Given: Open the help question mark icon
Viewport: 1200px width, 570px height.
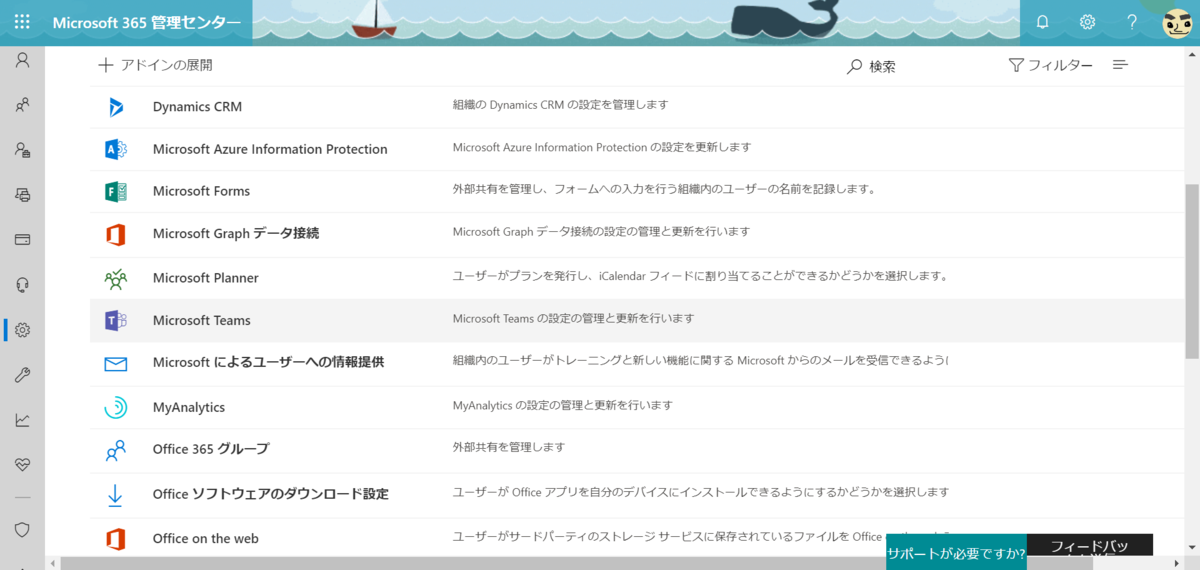Looking at the screenshot, I should 1132,22.
